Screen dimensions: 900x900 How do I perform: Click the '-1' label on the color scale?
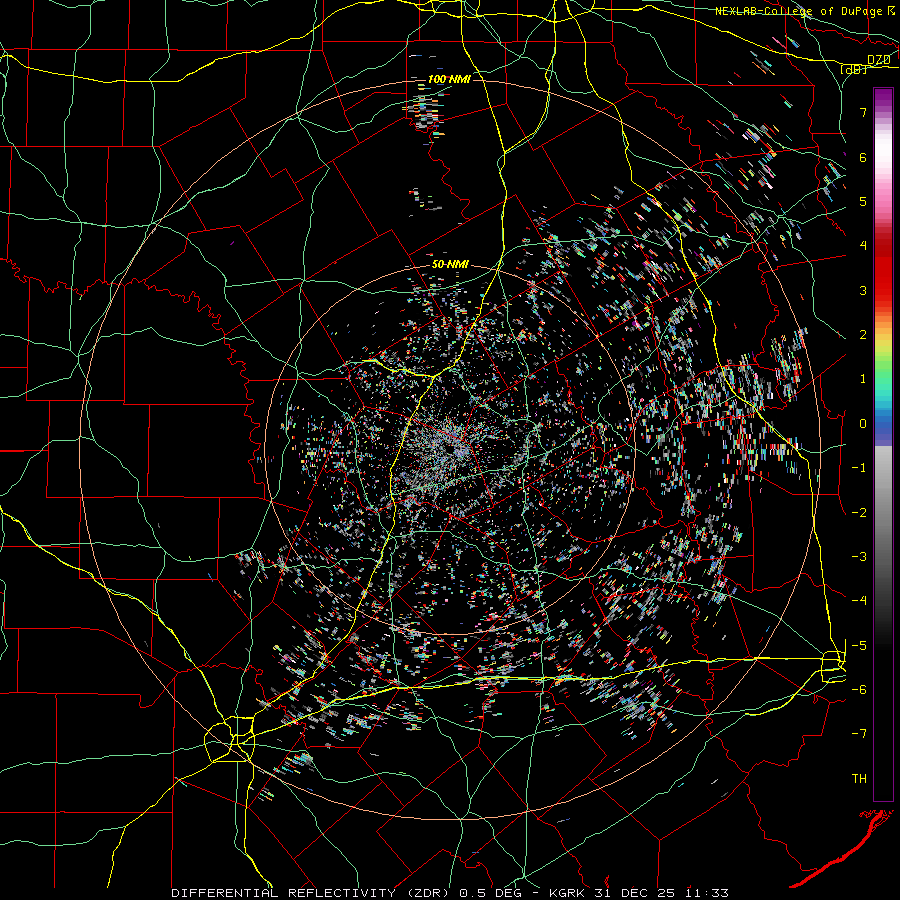859,468
